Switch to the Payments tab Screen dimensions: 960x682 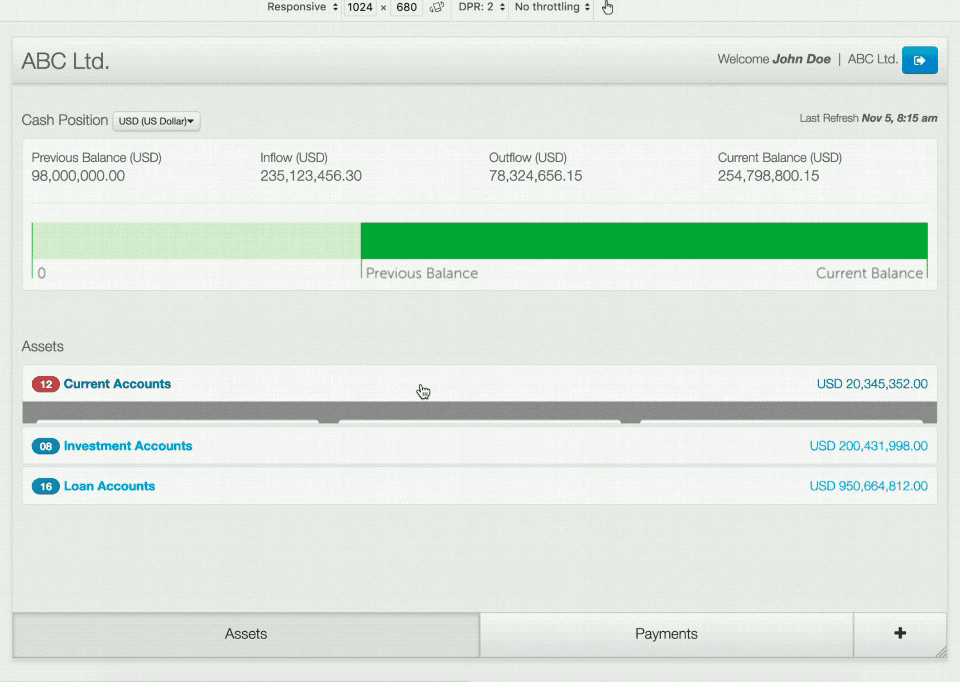tap(666, 634)
